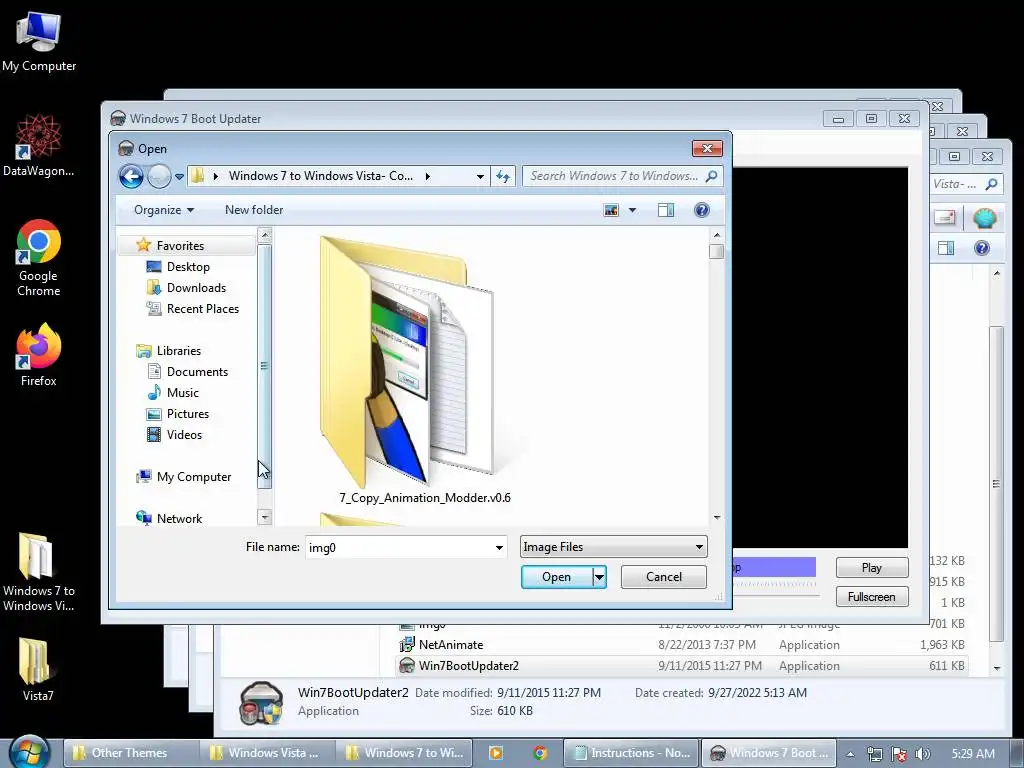Image resolution: width=1024 pixels, height=768 pixels.
Task: Click the Open button's split arrow
Action: coord(599,577)
